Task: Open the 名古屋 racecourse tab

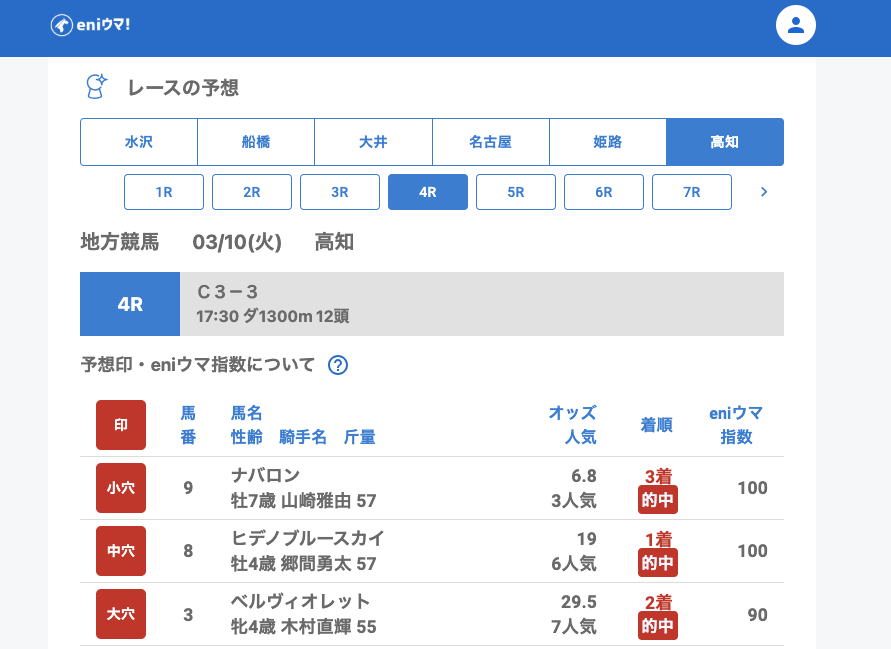Action: click(x=490, y=142)
